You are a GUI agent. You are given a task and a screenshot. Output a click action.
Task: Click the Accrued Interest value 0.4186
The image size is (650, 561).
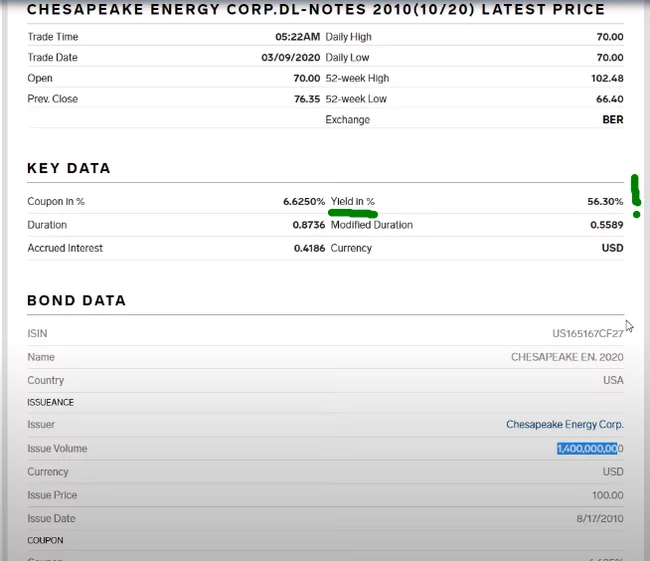pyautogui.click(x=309, y=248)
